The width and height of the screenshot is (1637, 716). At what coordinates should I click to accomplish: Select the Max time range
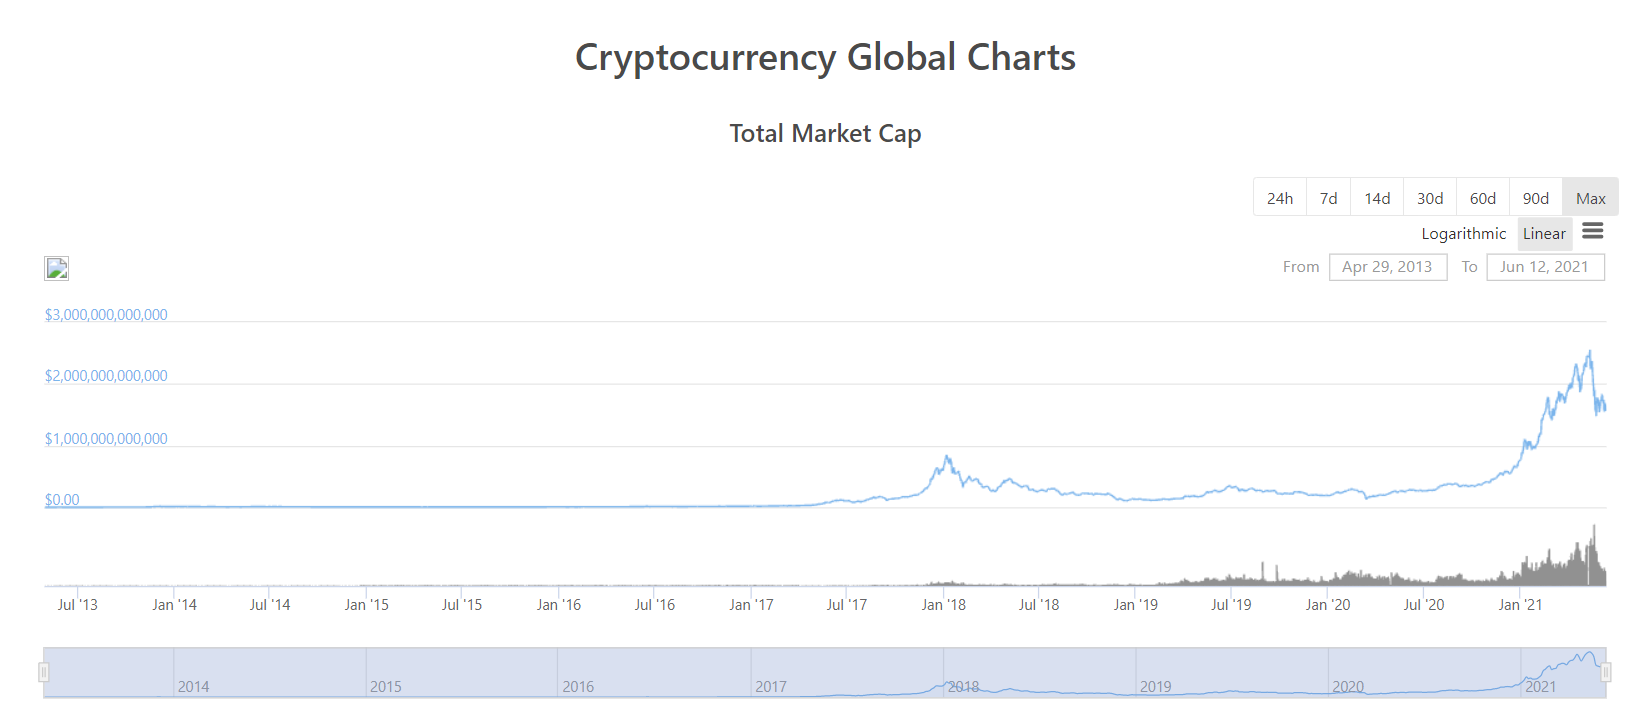pyautogui.click(x=1589, y=197)
